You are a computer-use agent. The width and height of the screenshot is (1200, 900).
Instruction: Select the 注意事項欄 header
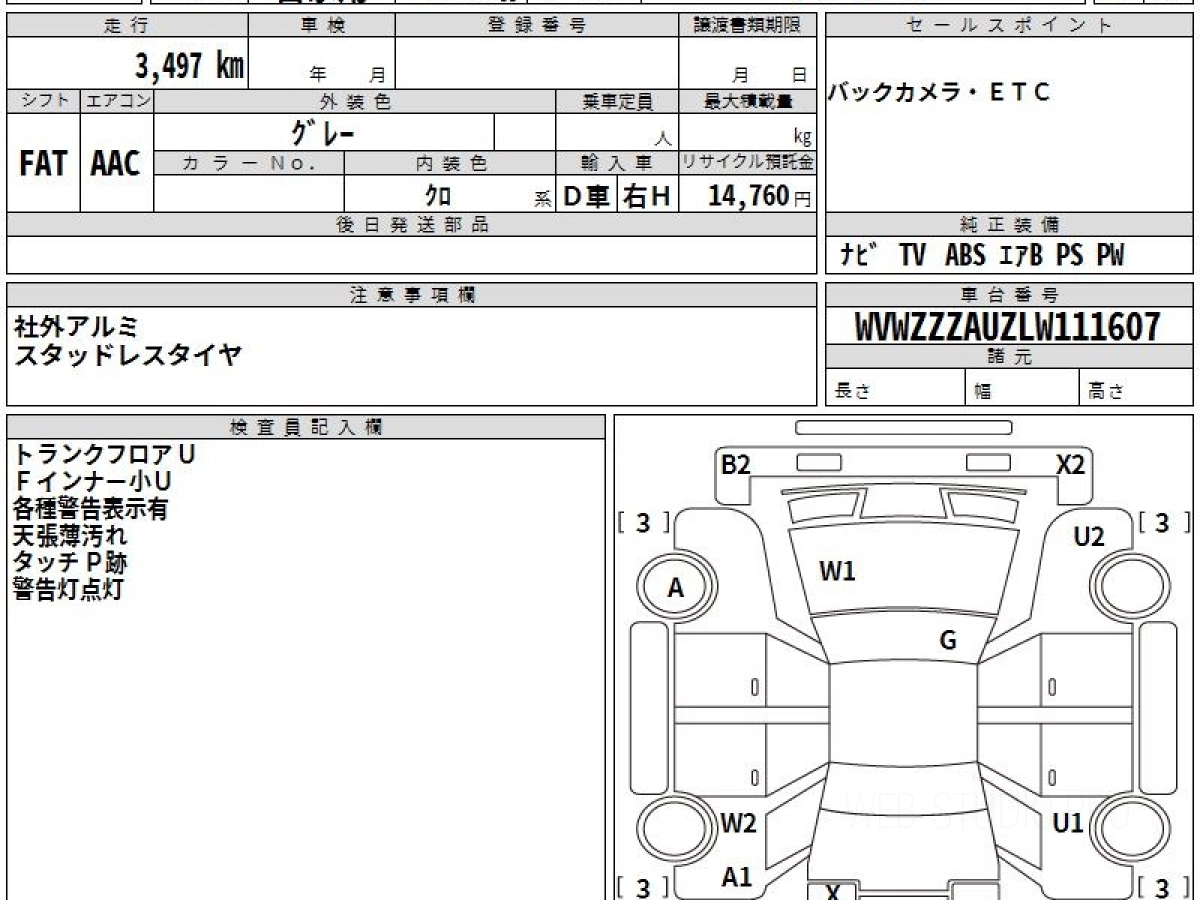(412, 295)
